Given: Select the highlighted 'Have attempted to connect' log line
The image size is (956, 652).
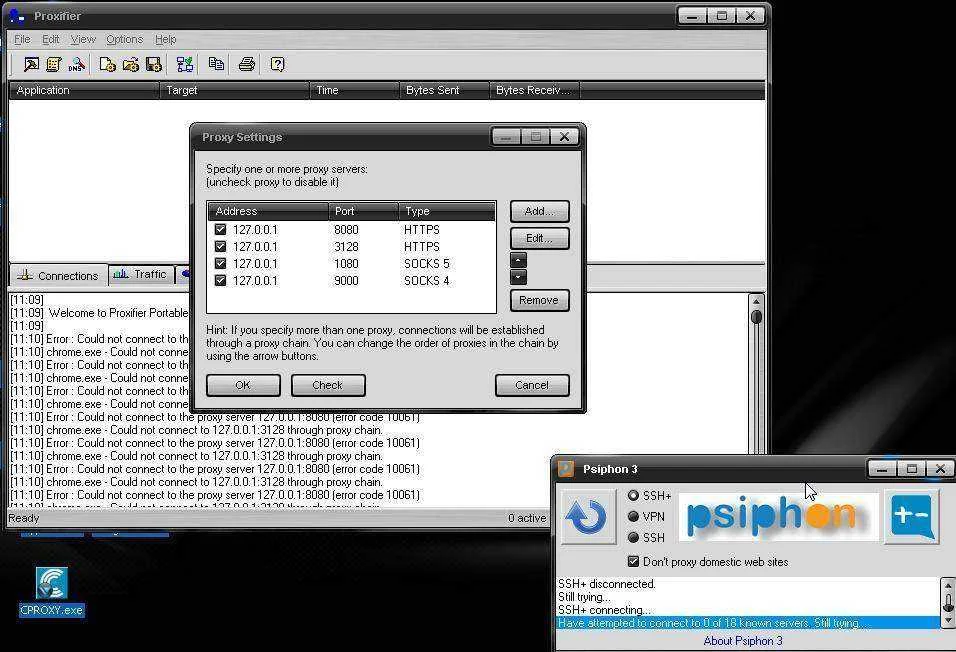Looking at the screenshot, I should (x=748, y=623).
